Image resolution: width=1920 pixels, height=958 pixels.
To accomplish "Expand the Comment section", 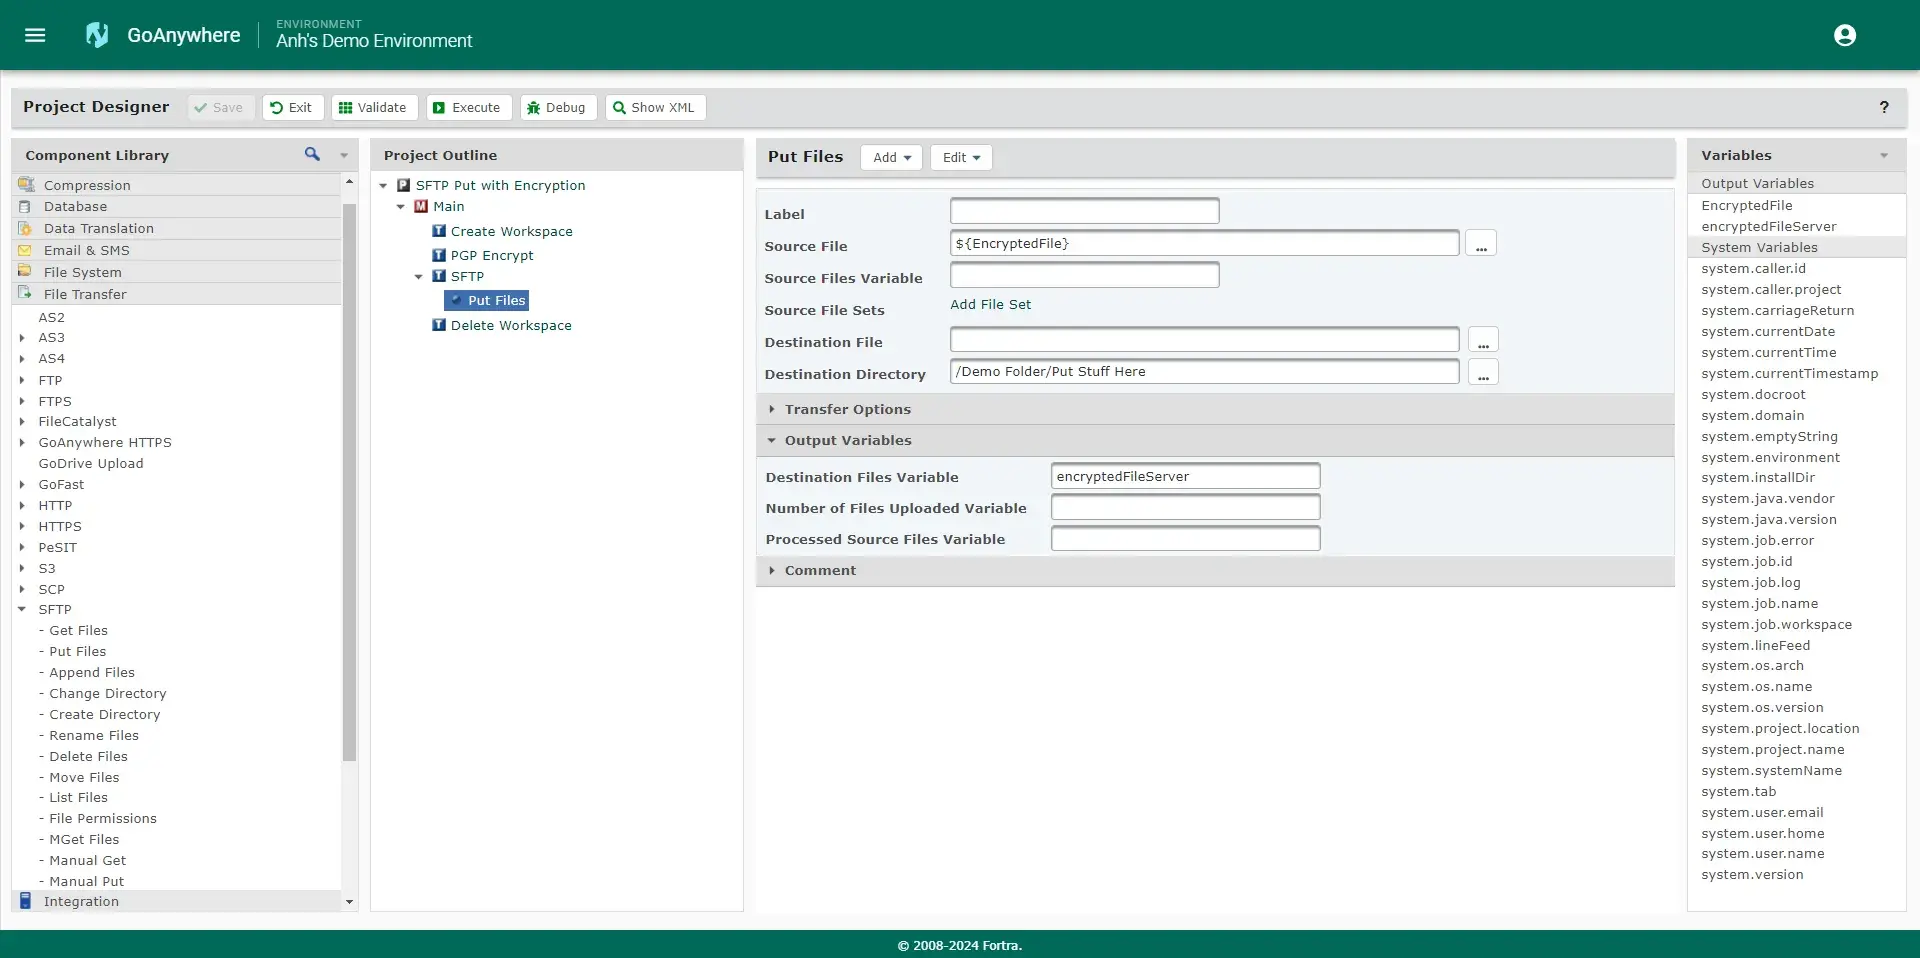I will 819,570.
